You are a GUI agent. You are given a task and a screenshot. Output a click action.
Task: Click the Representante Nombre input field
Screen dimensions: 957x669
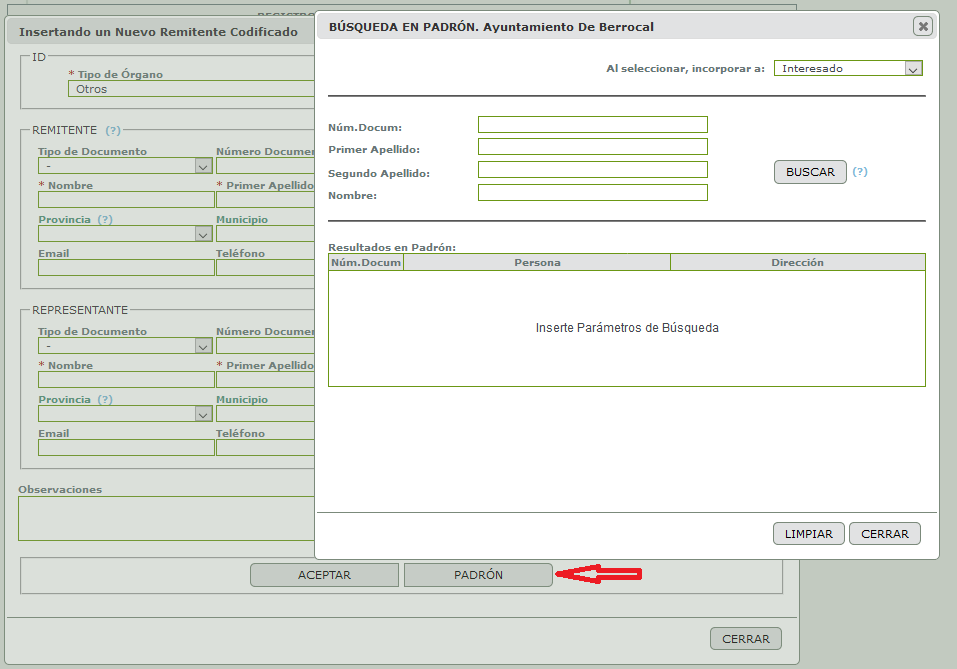126,380
